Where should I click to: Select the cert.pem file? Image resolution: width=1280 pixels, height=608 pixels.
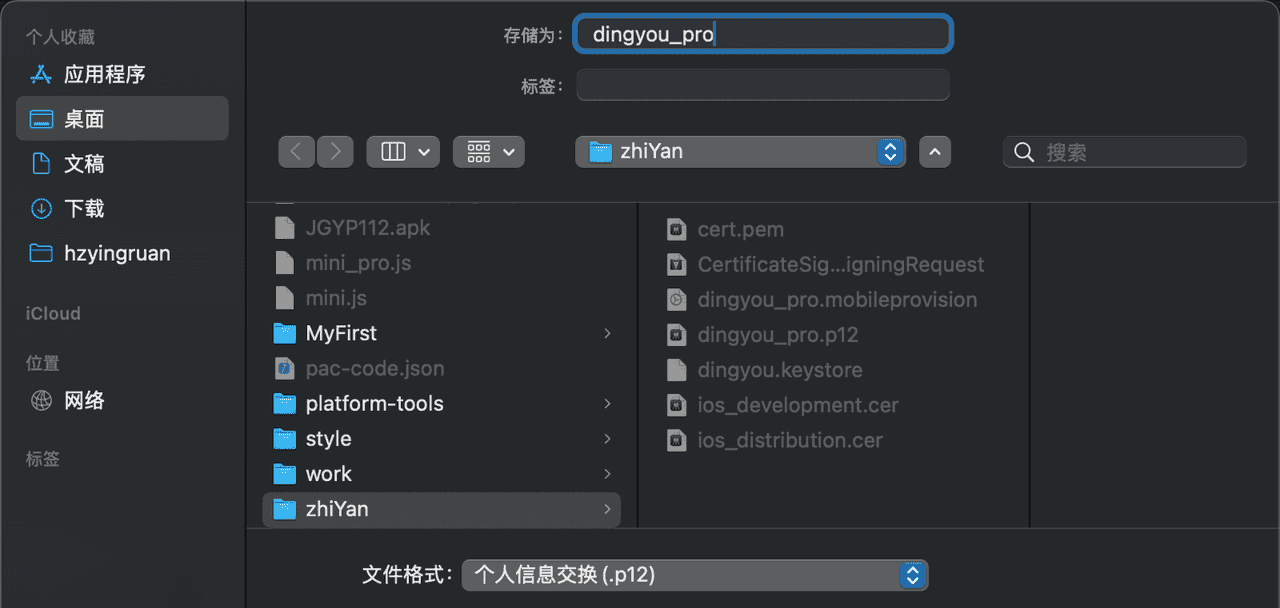pos(740,229)
